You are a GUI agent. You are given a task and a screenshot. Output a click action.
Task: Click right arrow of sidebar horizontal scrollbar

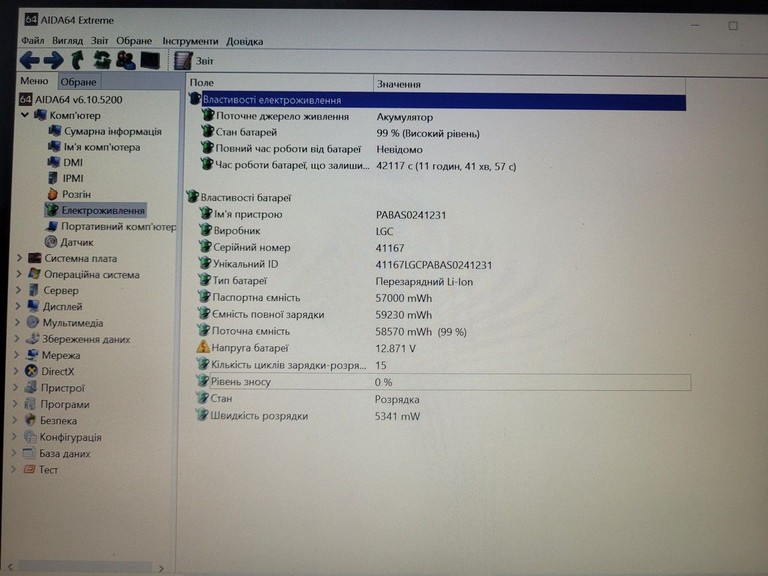162,568
